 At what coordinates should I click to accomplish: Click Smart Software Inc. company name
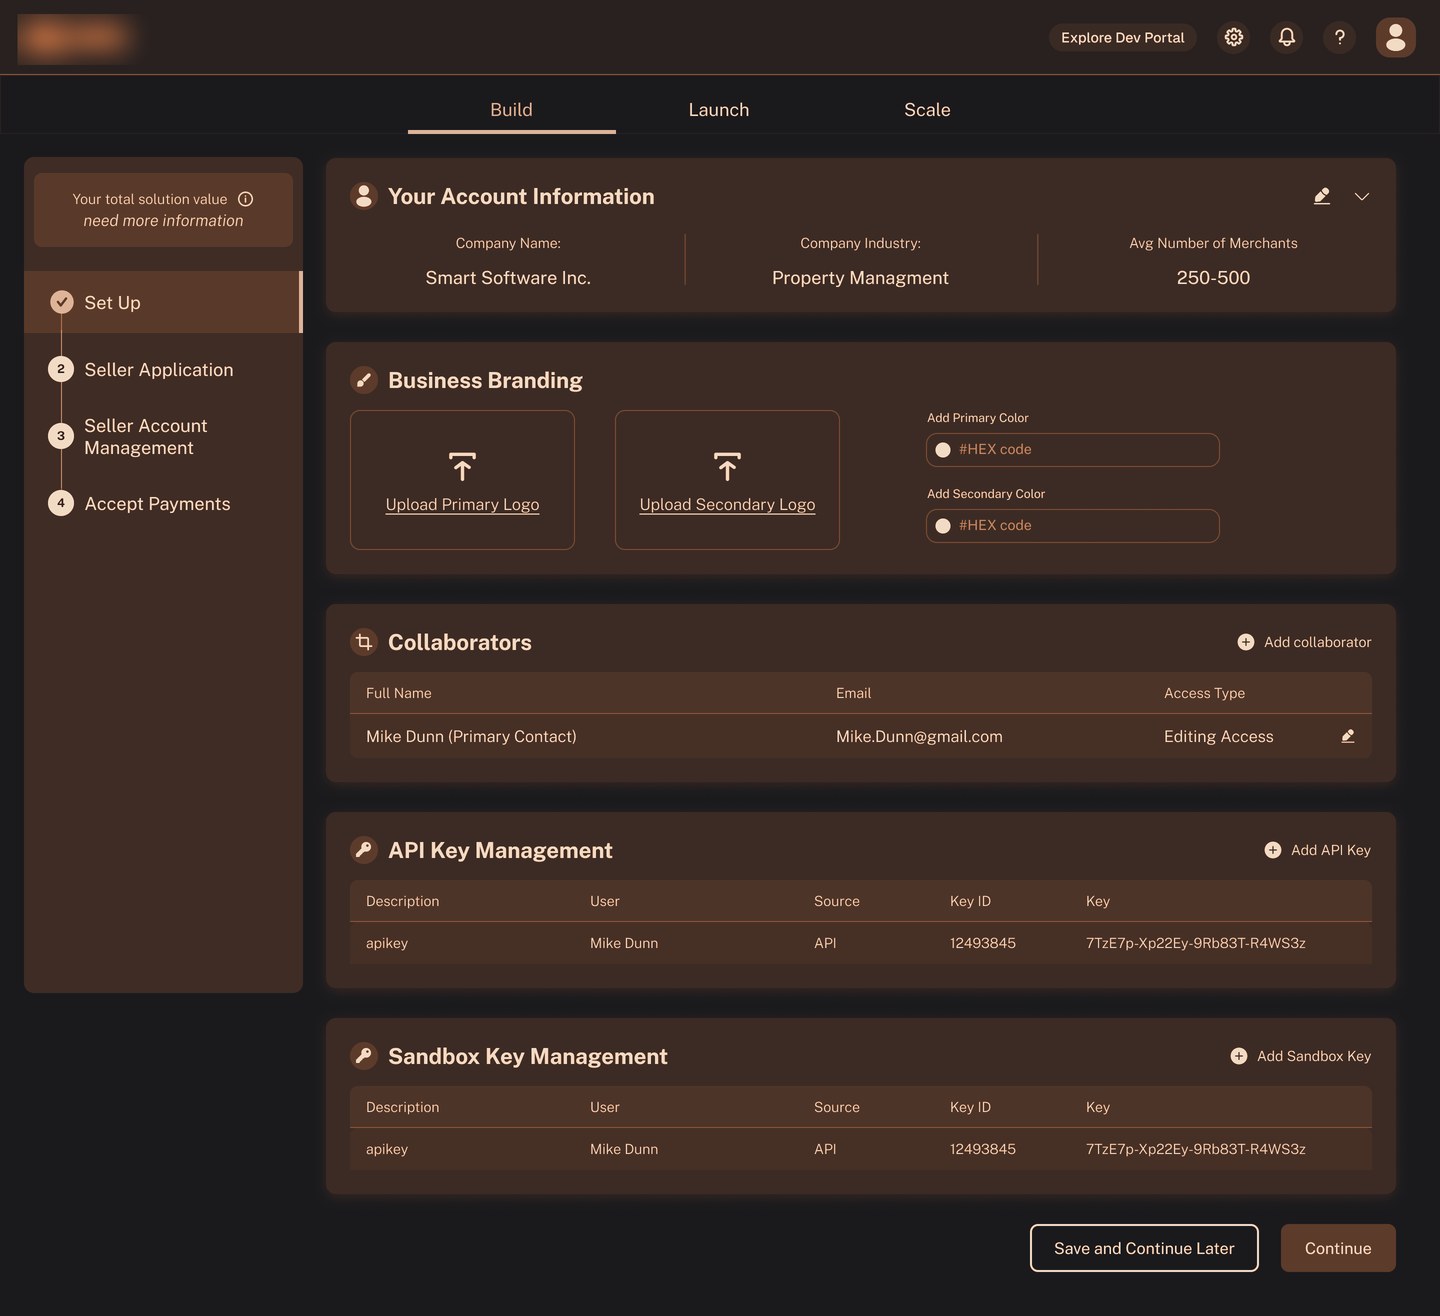click(x=508, y=278)
